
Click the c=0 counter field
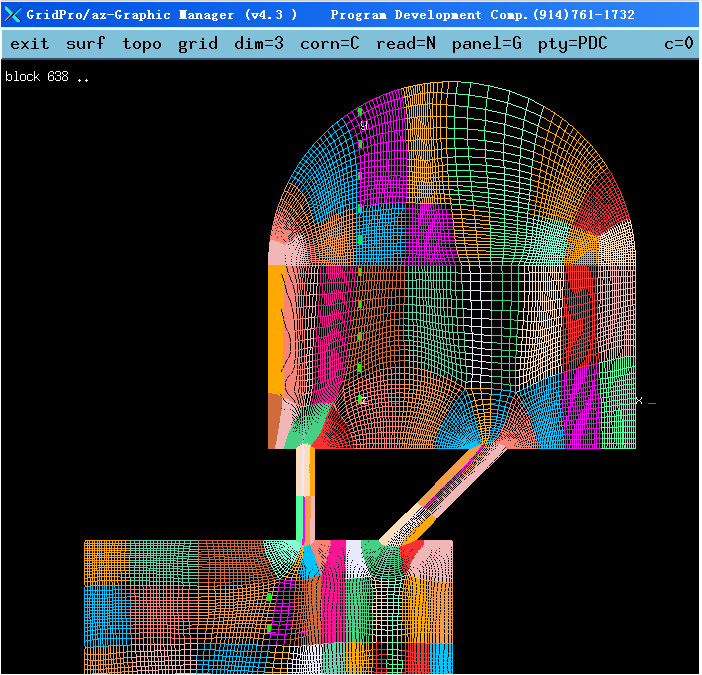678,44
